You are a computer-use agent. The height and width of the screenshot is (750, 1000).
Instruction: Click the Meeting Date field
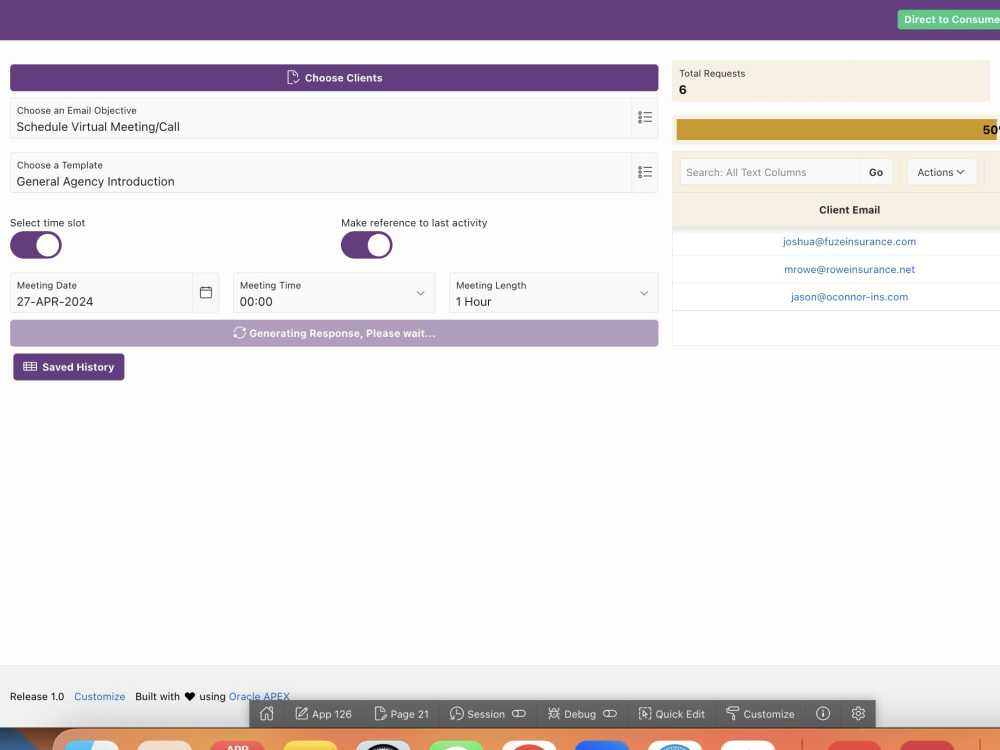tap(101, 293)
